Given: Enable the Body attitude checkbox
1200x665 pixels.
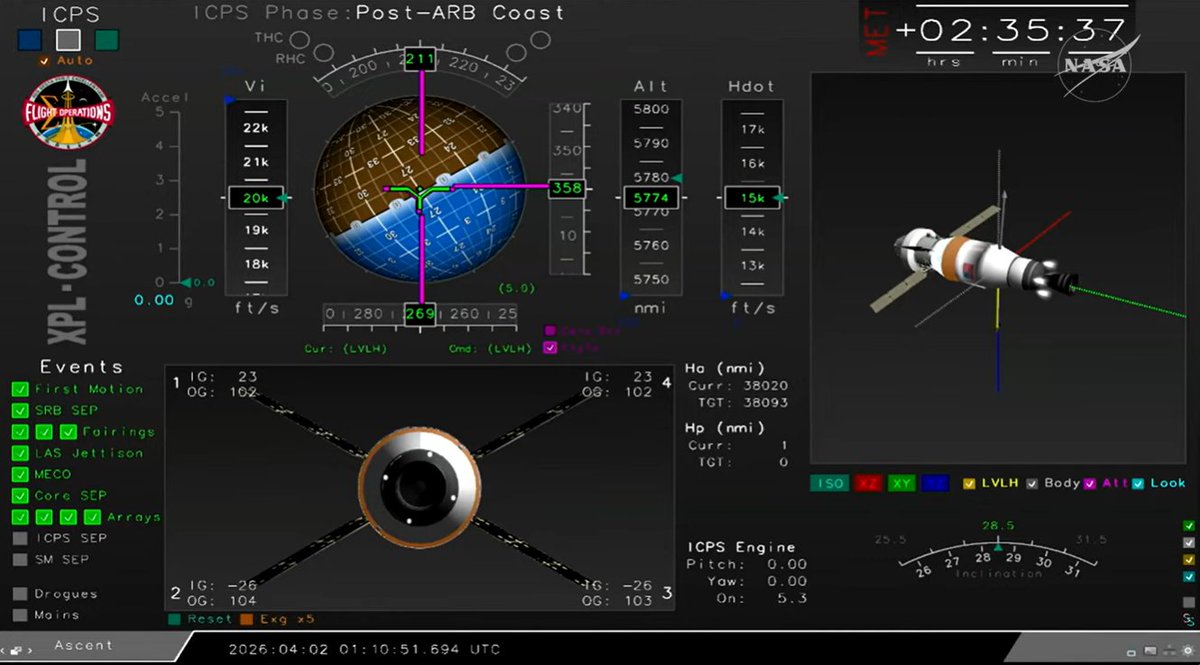Looking at the screenshot, I should pos(1033,483).
